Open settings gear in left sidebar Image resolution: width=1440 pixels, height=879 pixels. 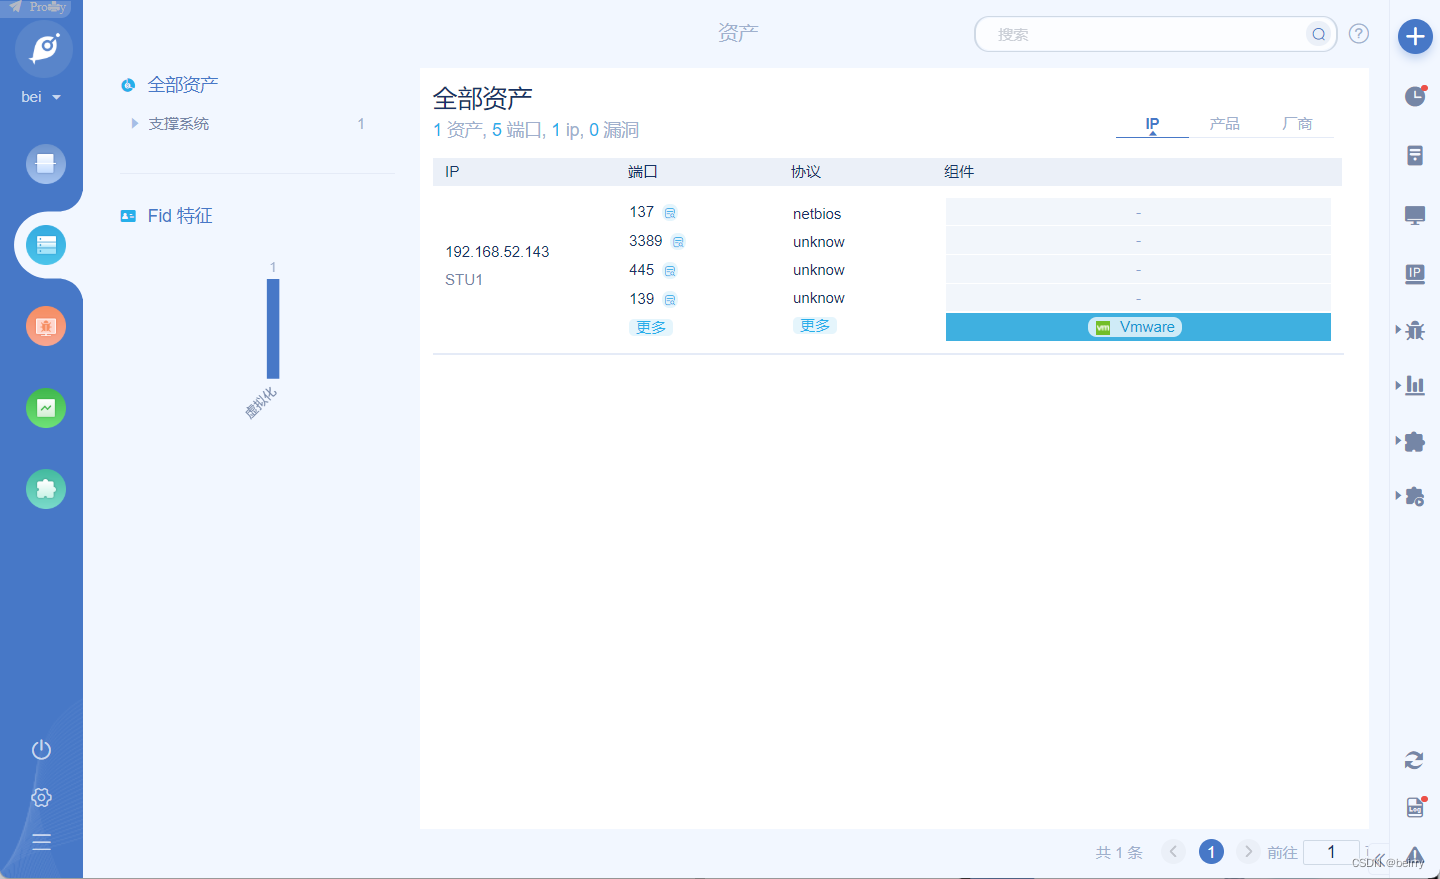point(41,797)
